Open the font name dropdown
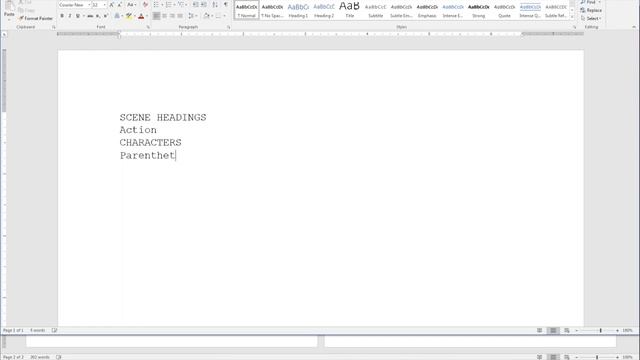The width and height of the screenshot is (640, 360). click(x=89, y=5)
